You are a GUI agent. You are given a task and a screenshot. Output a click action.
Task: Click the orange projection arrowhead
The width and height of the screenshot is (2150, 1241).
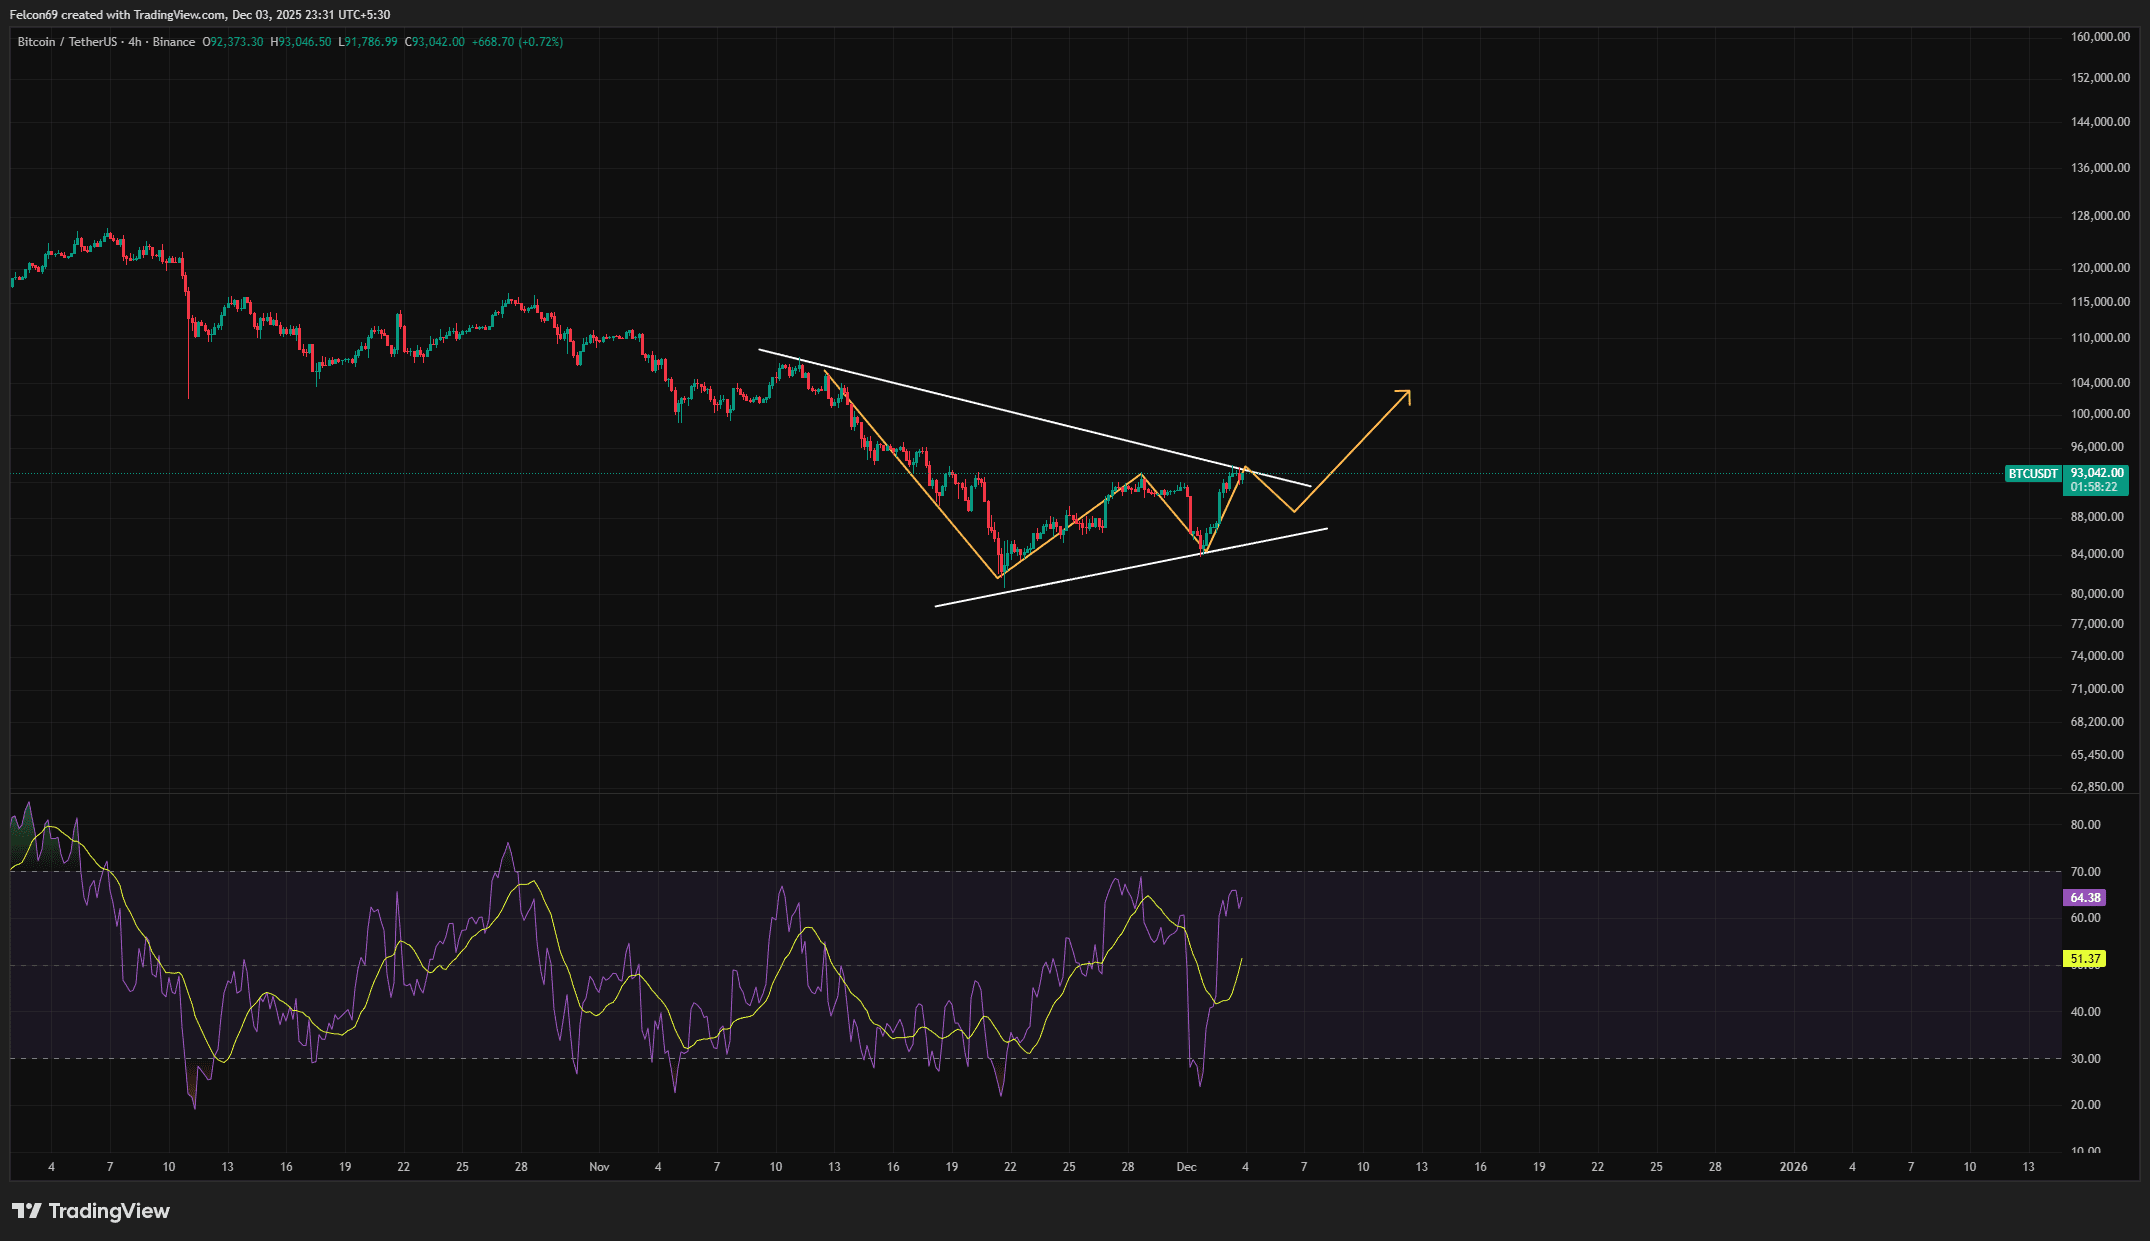coord(1406,393)
